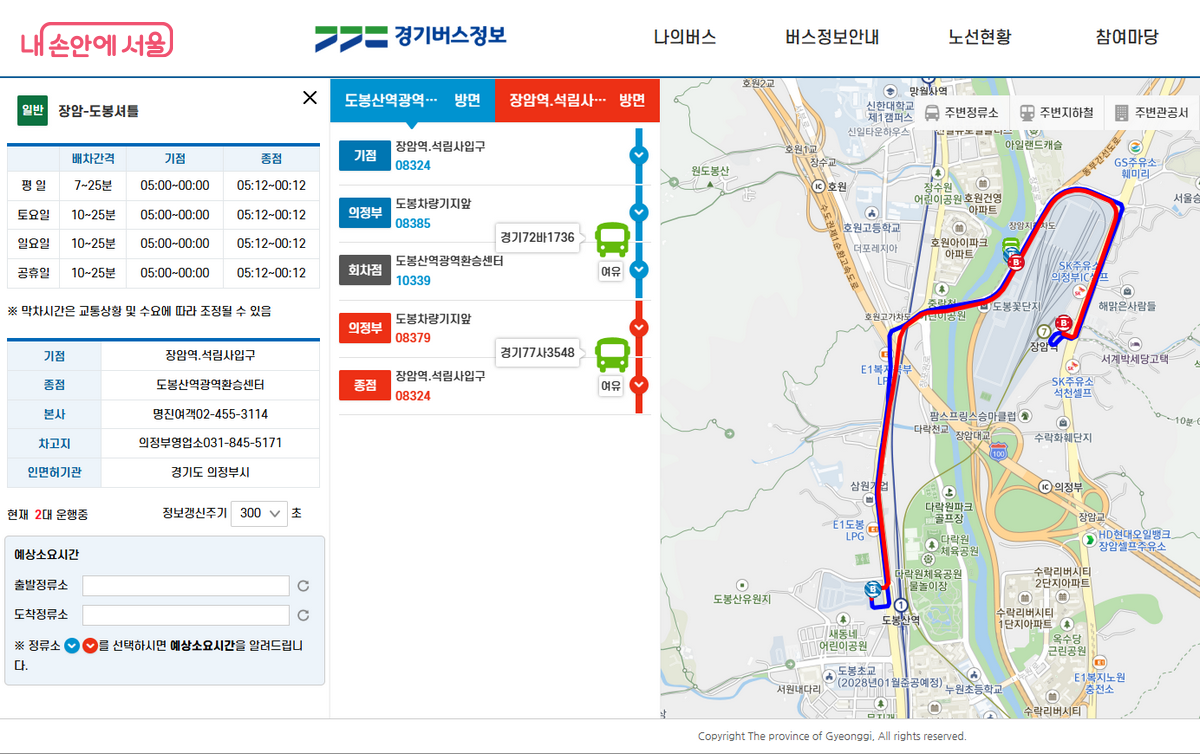Screen dimensions: 1200x754
Task: Click the blue bus stop marker near 도봉산역
Action: 873,589
